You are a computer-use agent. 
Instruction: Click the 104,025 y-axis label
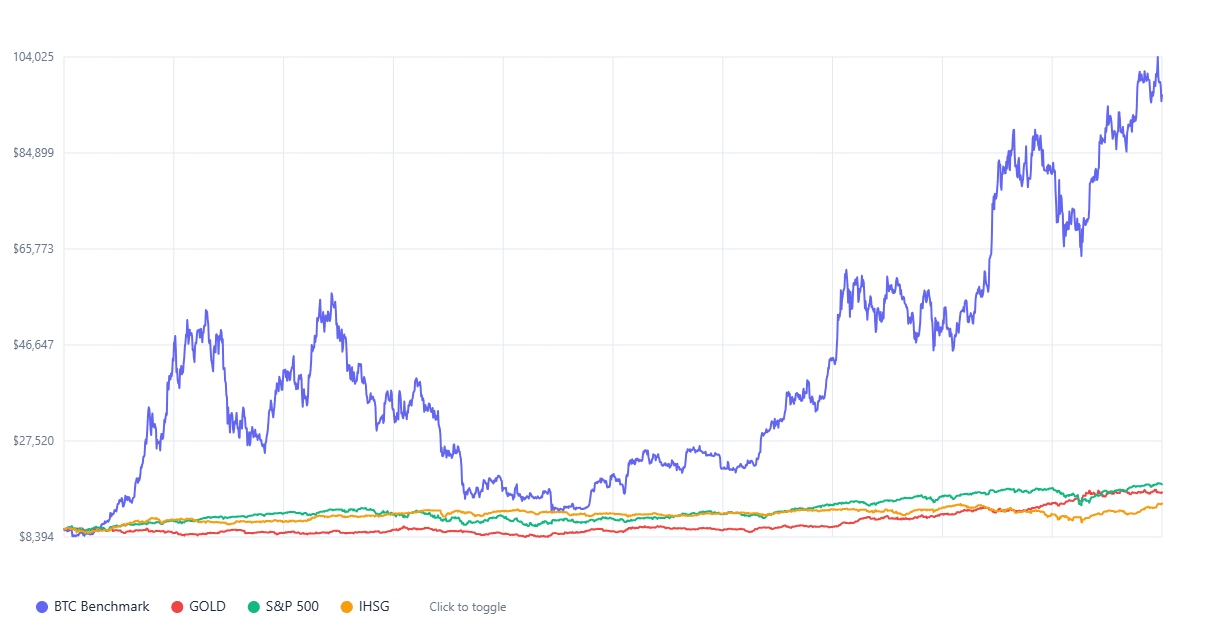(33, 57)
